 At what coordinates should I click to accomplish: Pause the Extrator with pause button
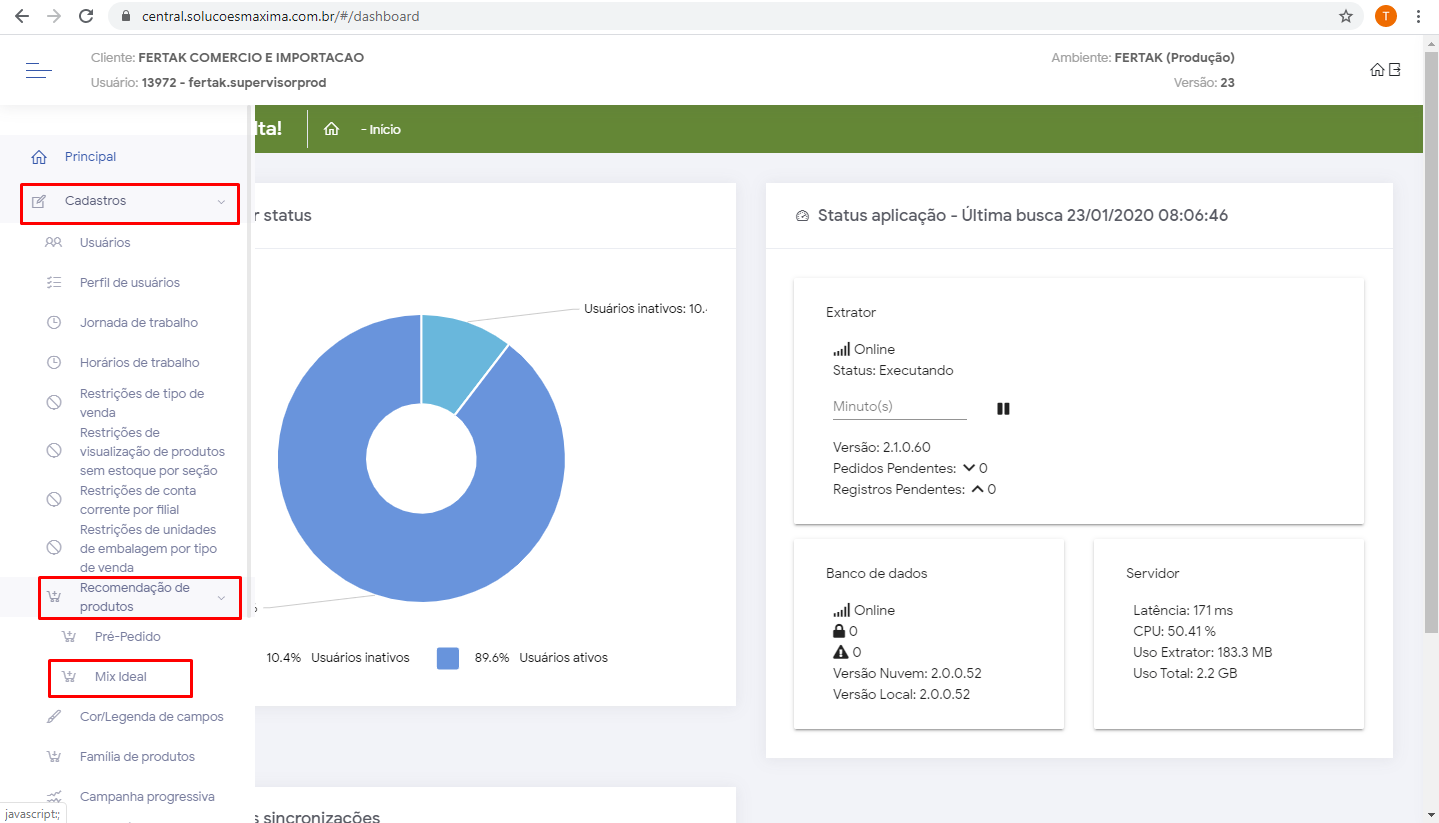1003,409
